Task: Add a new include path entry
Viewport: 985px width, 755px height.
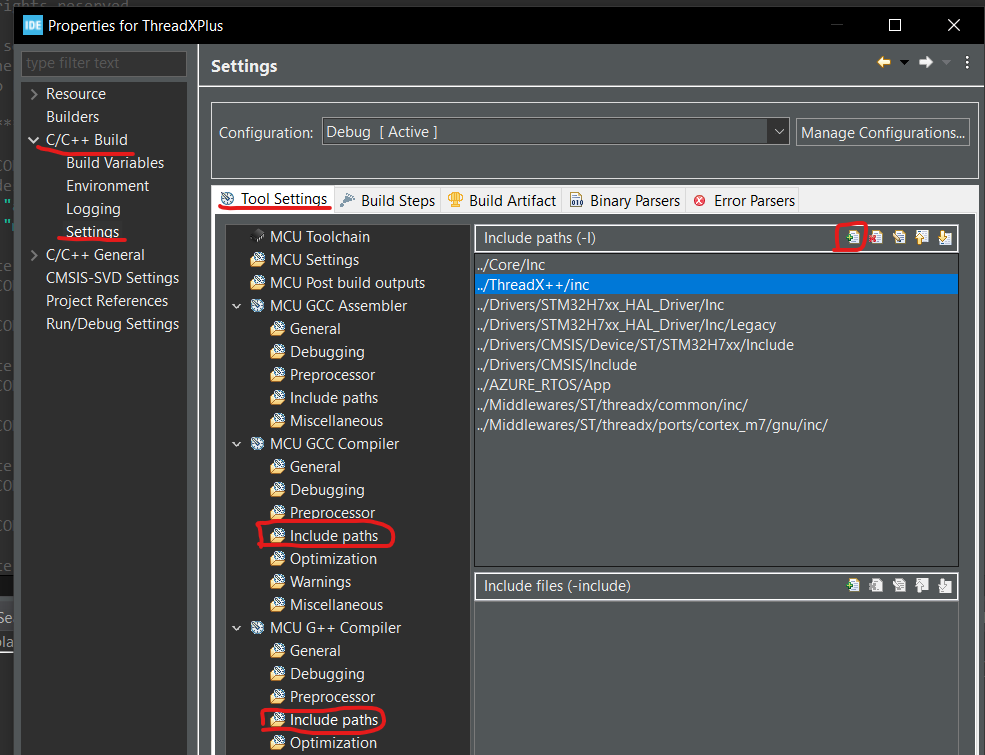Action: coord(853,237)
